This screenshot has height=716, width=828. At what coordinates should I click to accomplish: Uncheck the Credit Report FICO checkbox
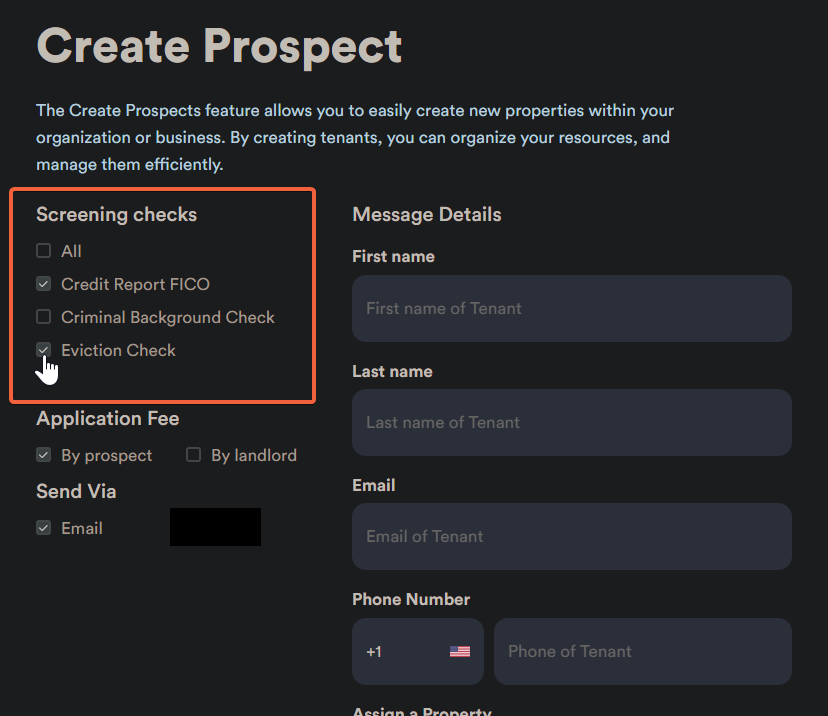pyautogui.click(x=43, y=284)
